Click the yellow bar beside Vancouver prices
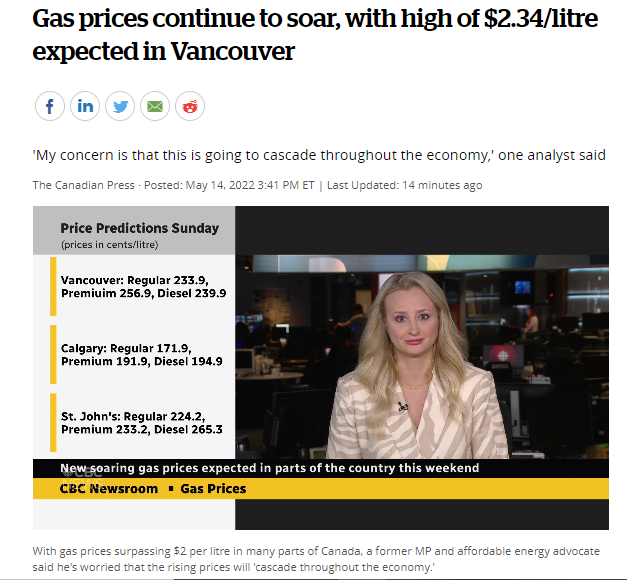This screenshot has height=580, width=627. [x=53, y=287]
